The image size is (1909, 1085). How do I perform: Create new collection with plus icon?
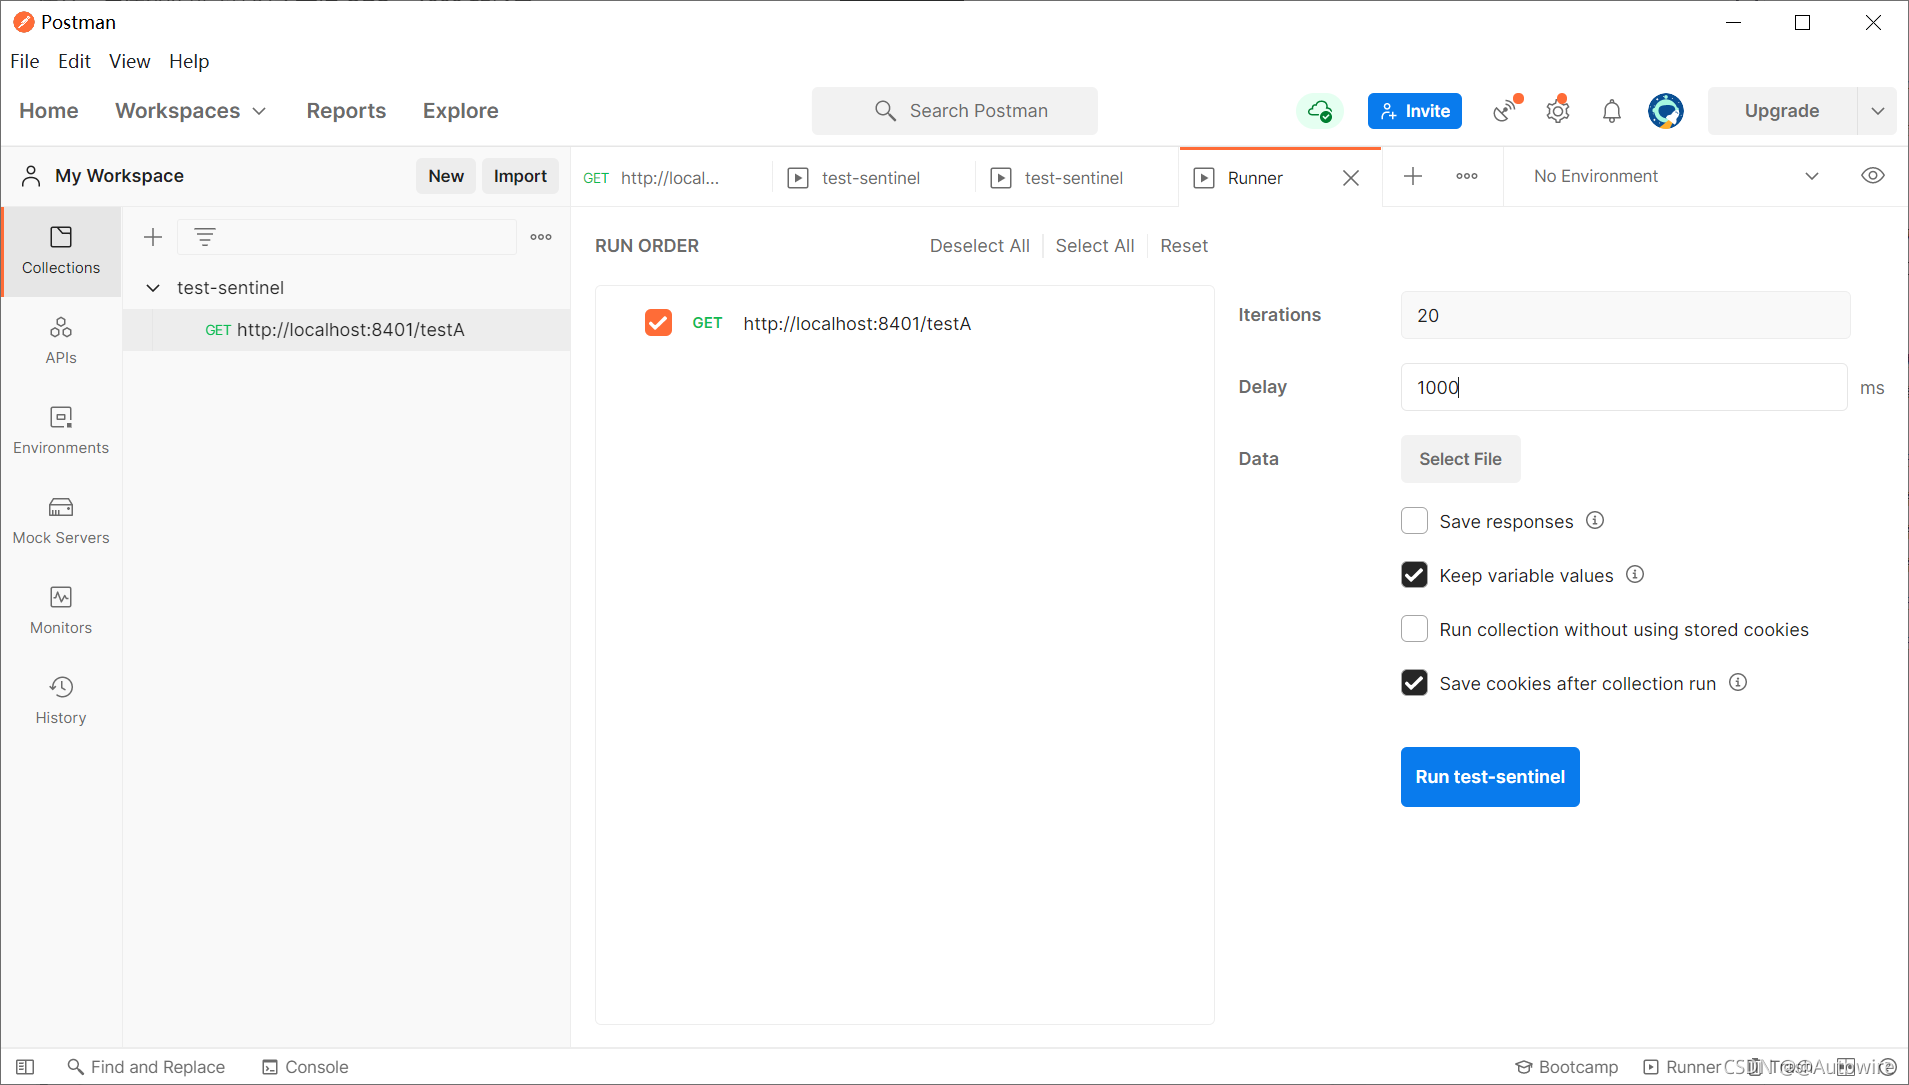click(x=153, y=237)
